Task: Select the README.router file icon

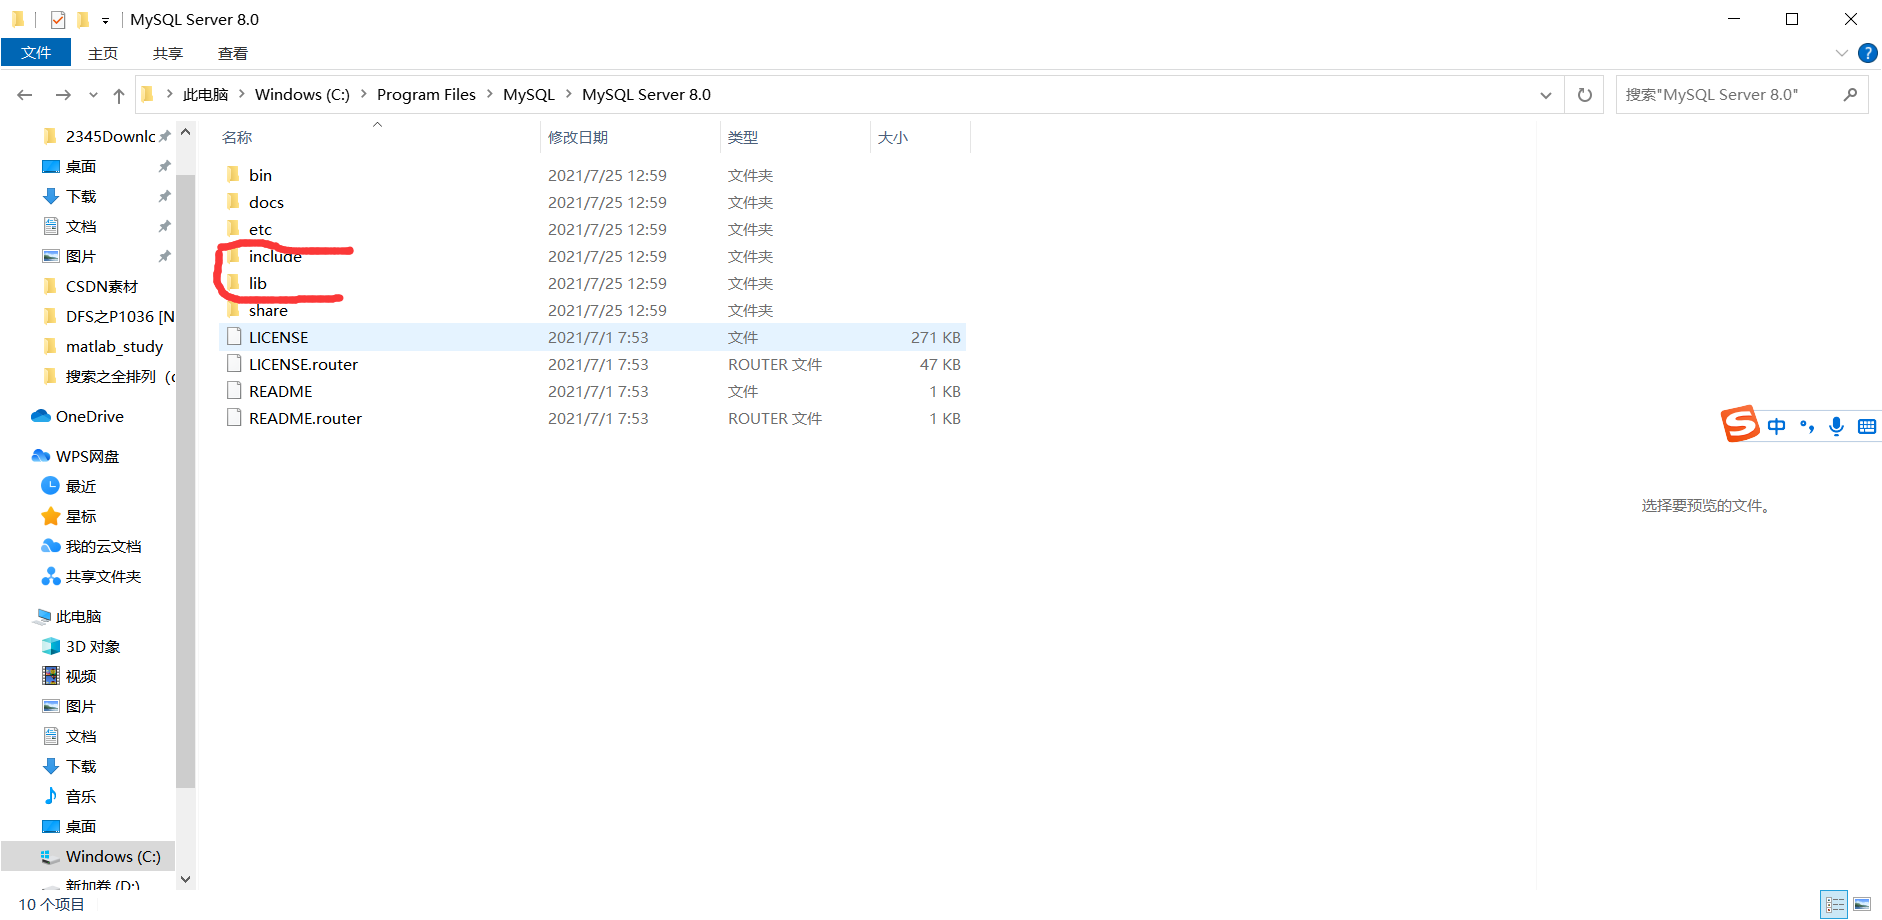Action: 234,418
